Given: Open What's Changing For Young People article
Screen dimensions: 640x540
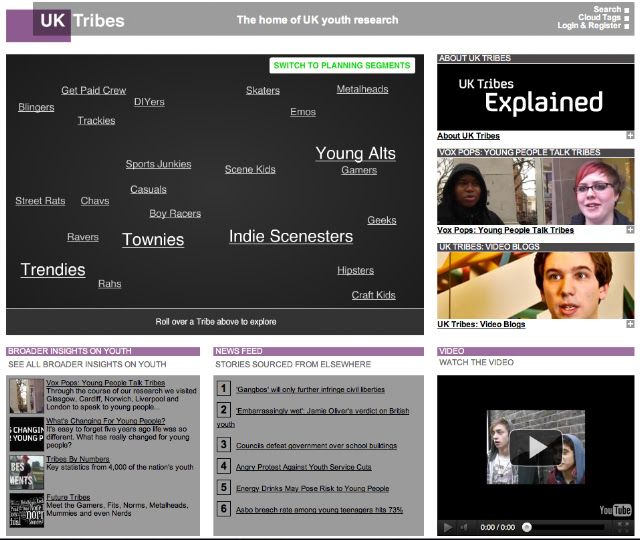Looking at the screenshot, I should point(106,420).
